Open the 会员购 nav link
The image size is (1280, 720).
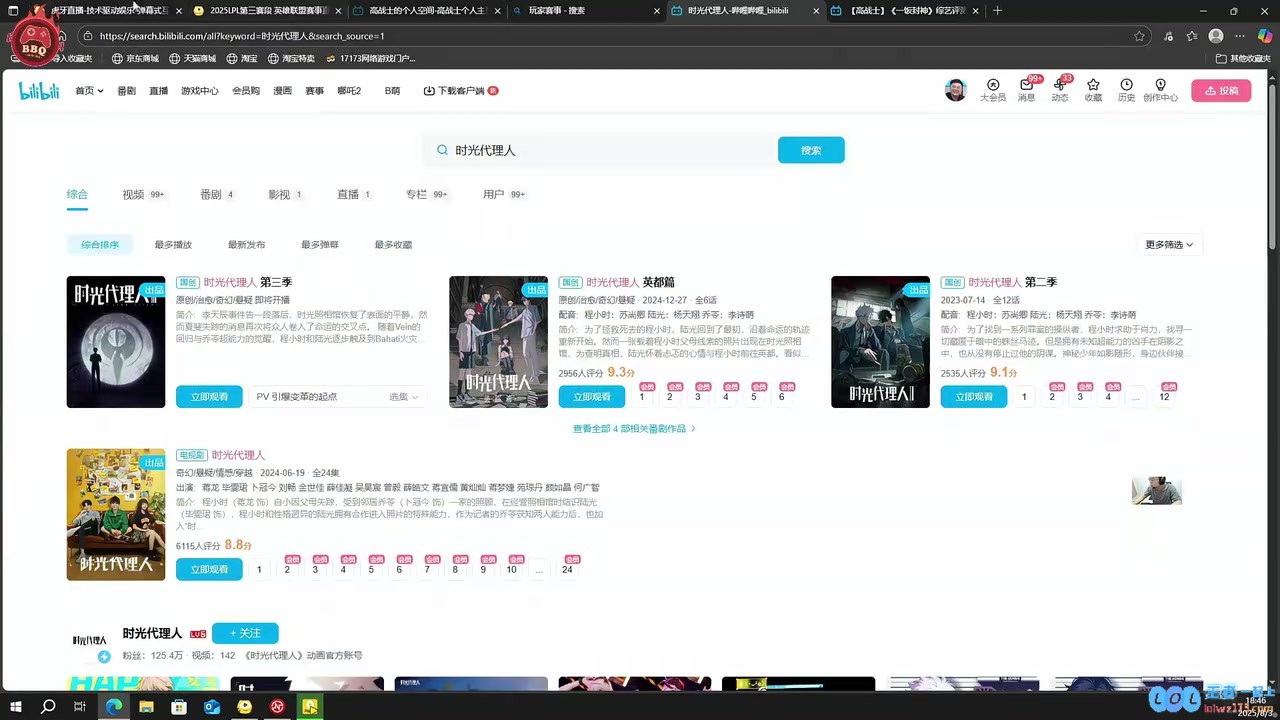point(246,91)
